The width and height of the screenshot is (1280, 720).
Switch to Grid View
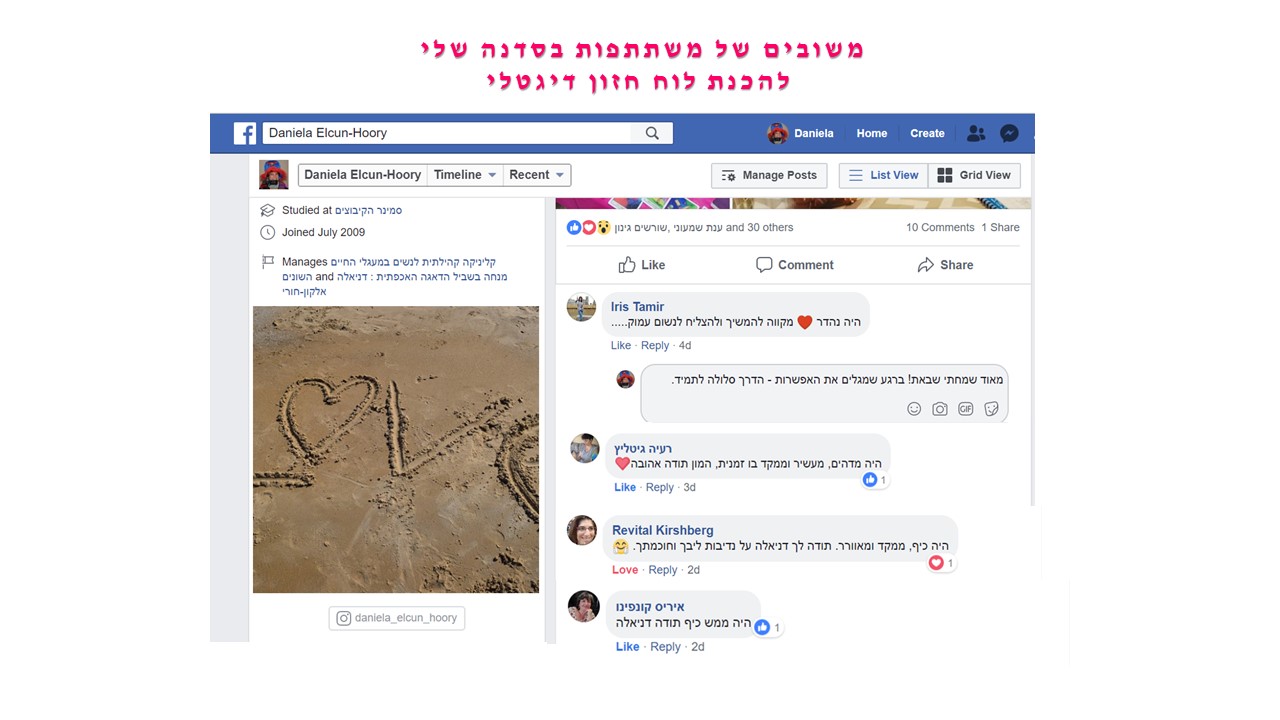pyautogui.click(x=974, y=175)
